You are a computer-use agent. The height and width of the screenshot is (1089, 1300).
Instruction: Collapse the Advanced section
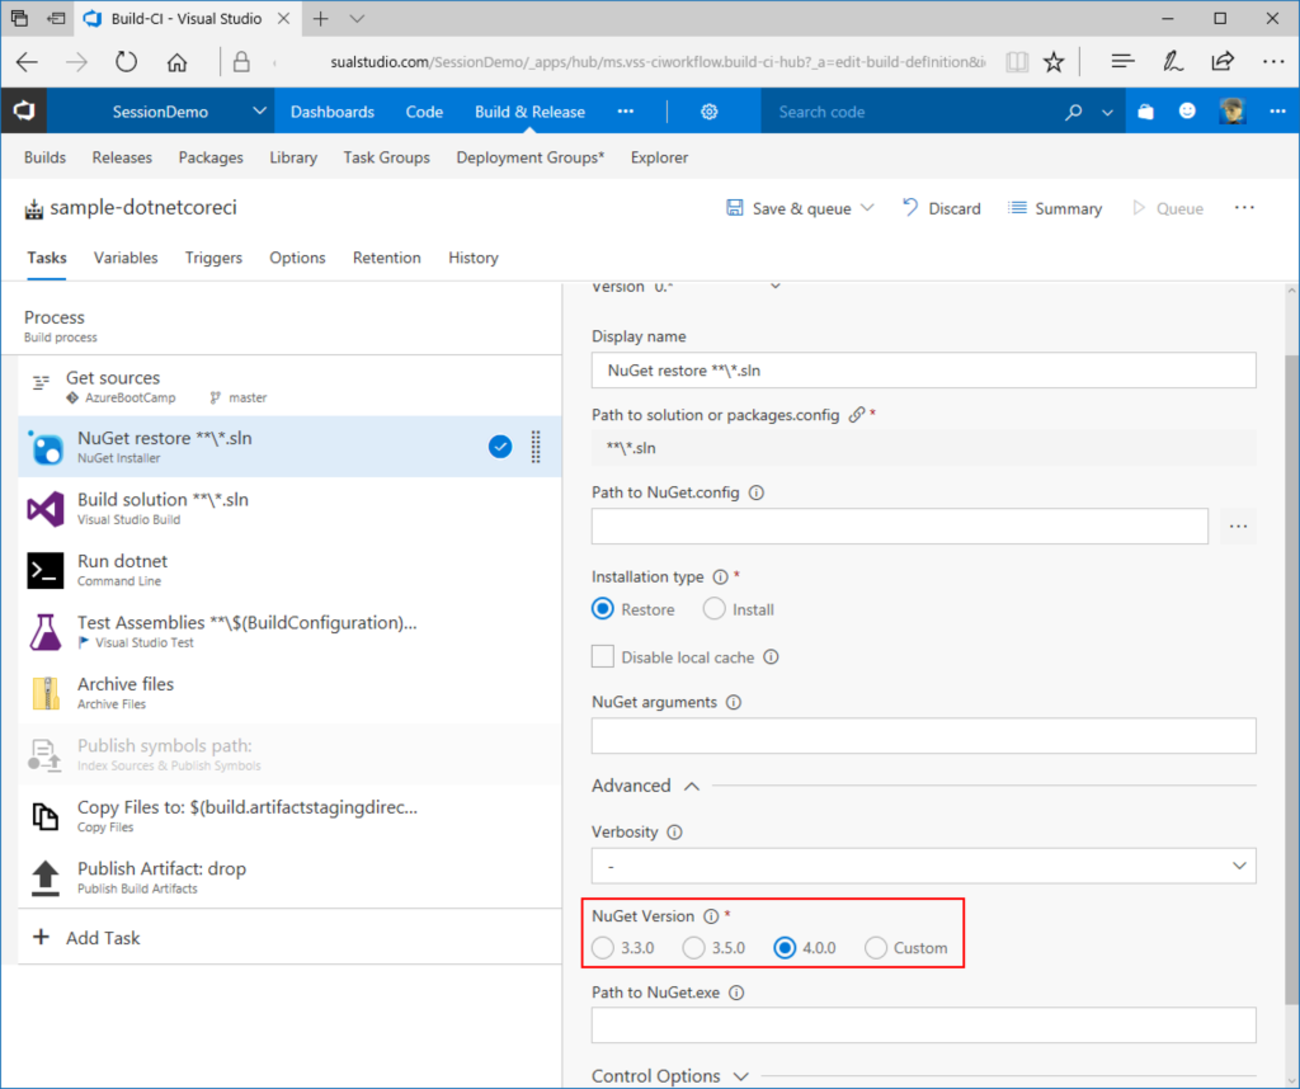[x=691, y=786]
